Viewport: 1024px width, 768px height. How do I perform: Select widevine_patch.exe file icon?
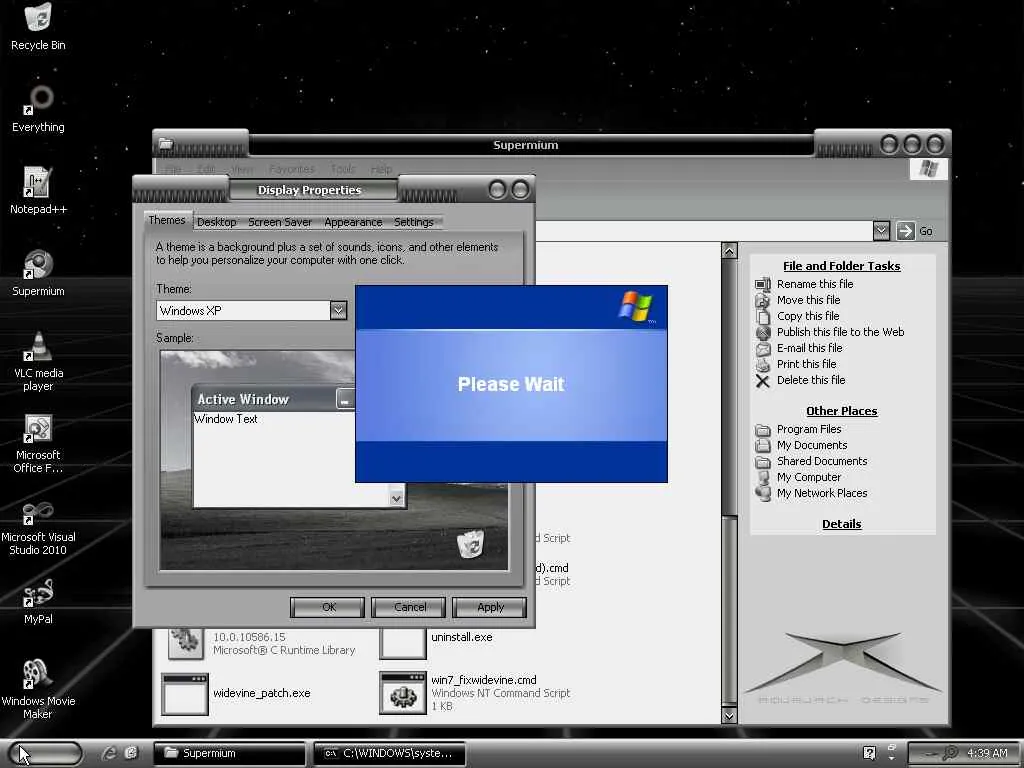tap(185, 694)
